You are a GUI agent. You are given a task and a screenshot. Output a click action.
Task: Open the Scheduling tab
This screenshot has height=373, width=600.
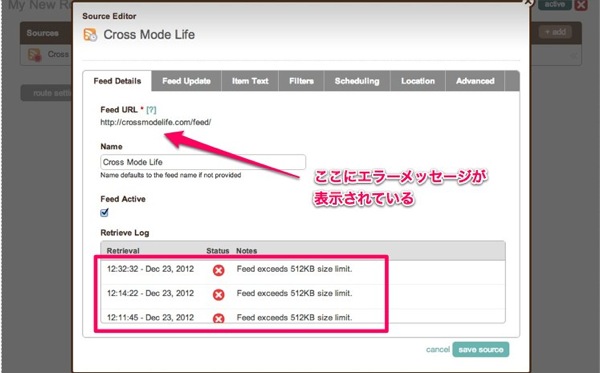(357, 81)
